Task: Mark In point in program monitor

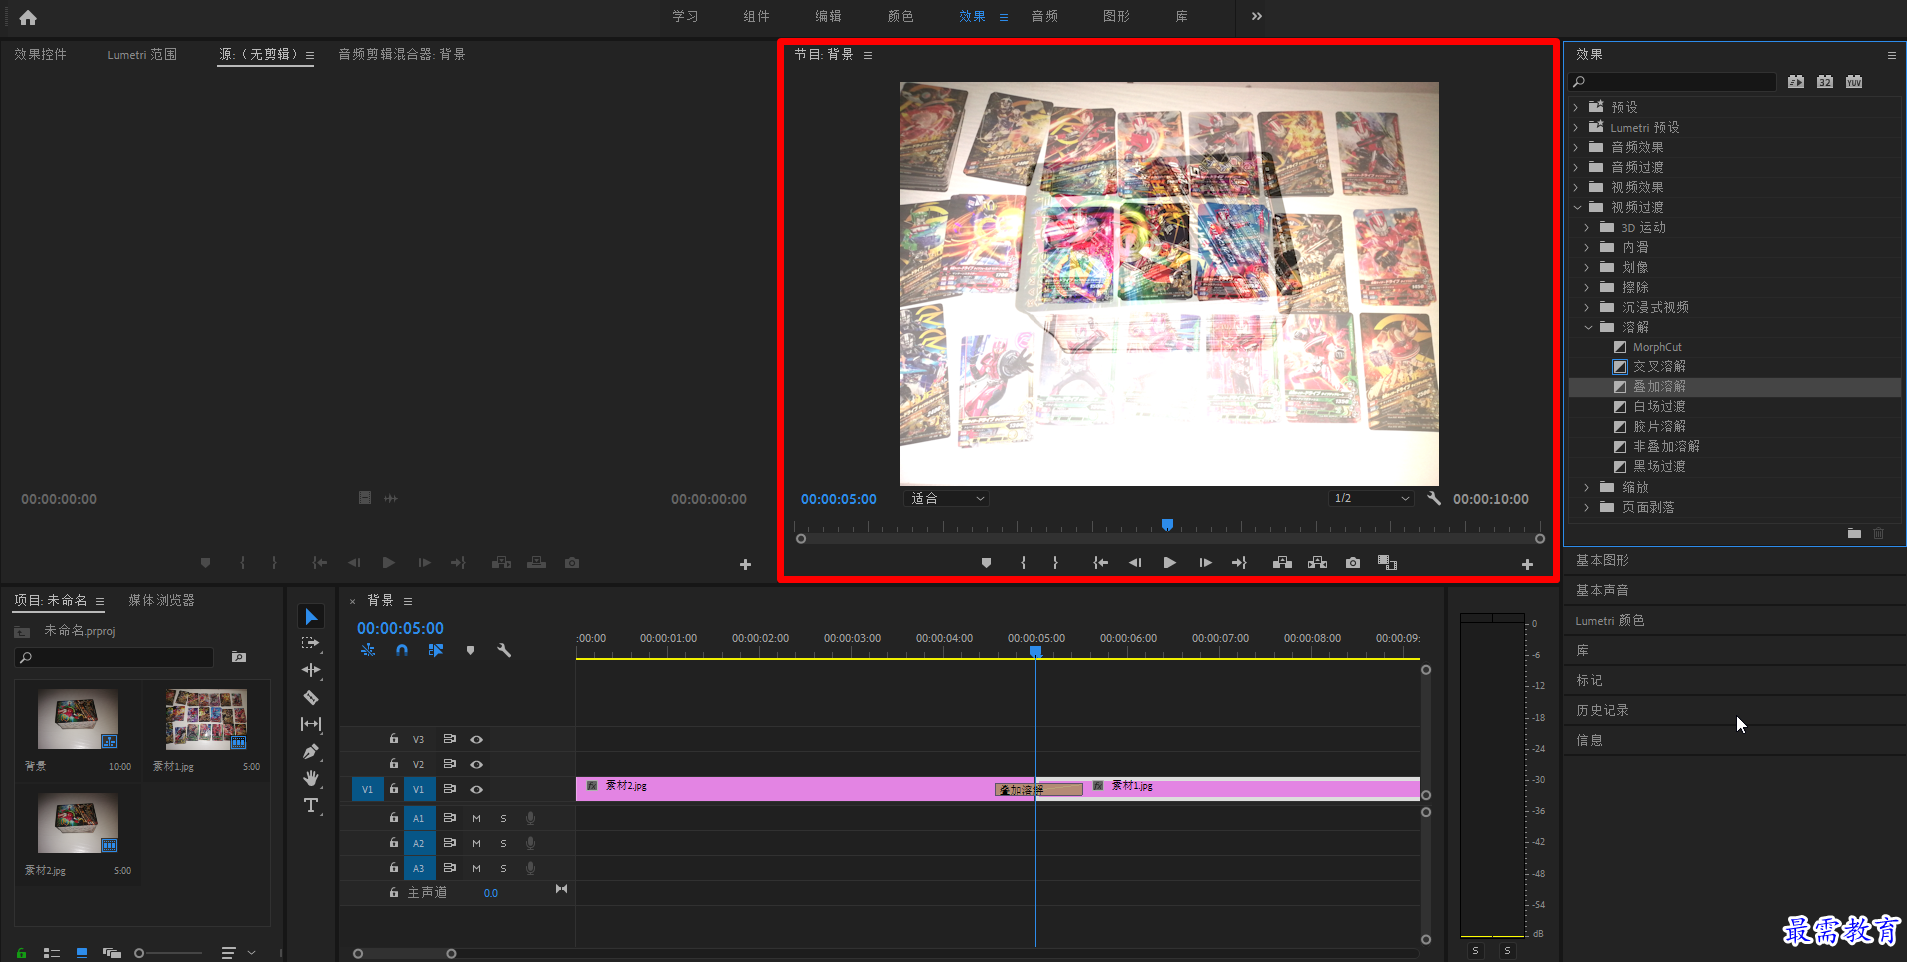Action: click(1023, 563)
